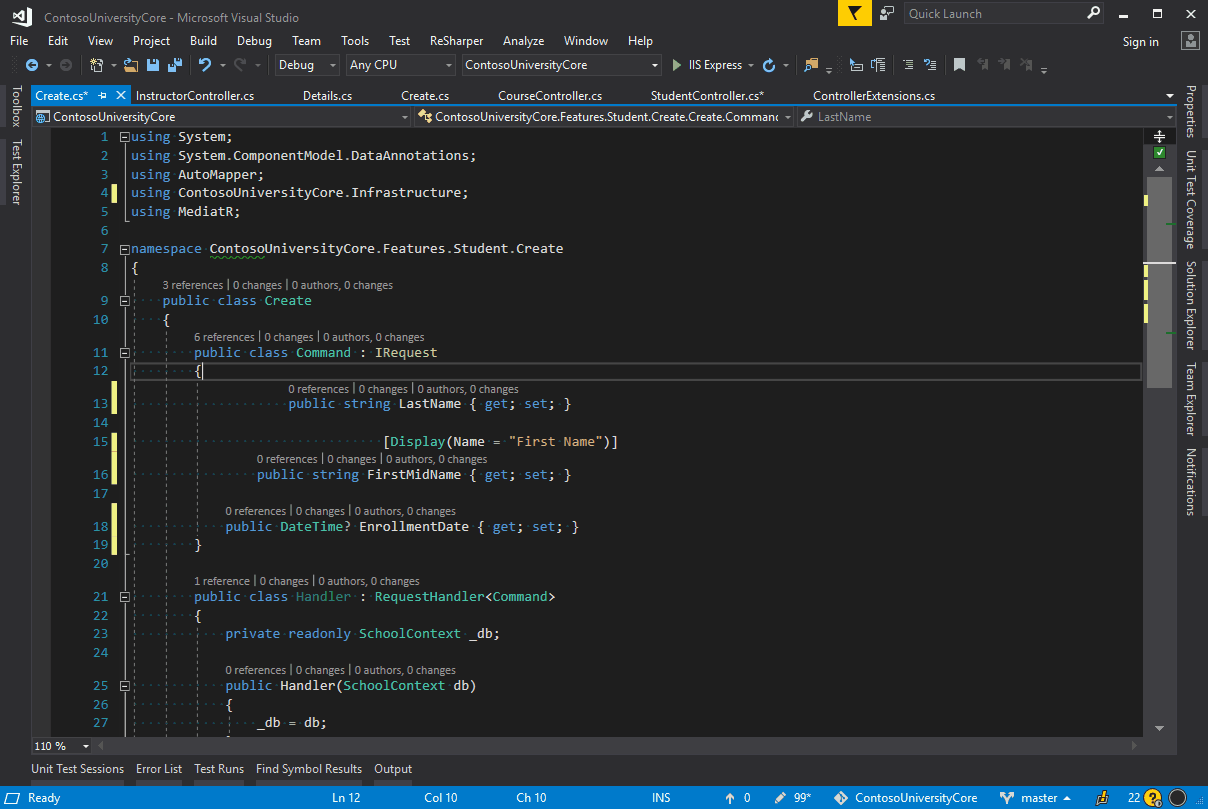Click the Sign in link

pyautogui.click(x=1140, y=42)
